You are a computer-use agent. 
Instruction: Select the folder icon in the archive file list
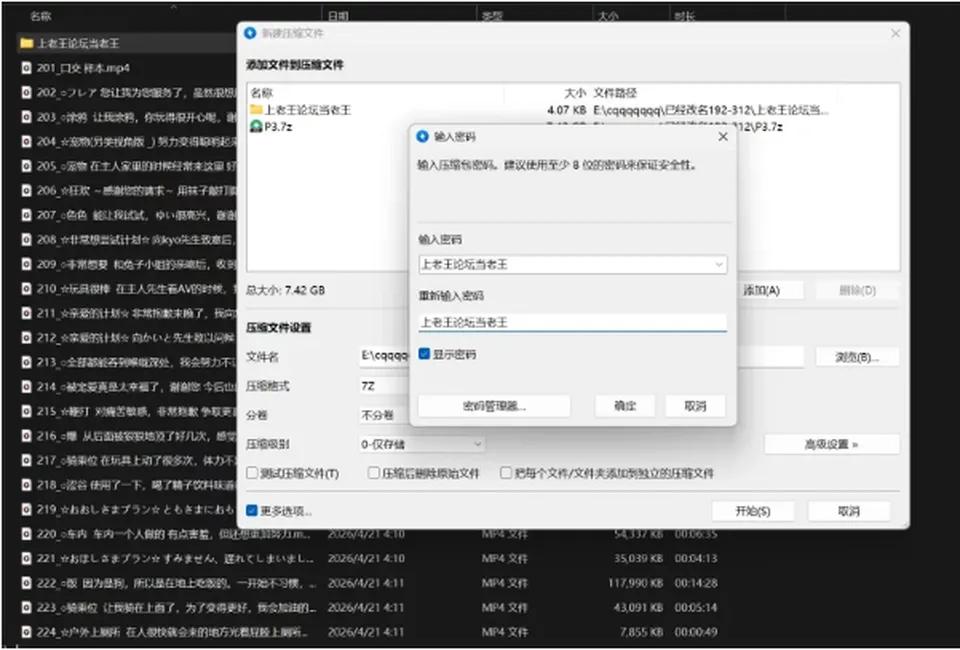coord(256,110)
